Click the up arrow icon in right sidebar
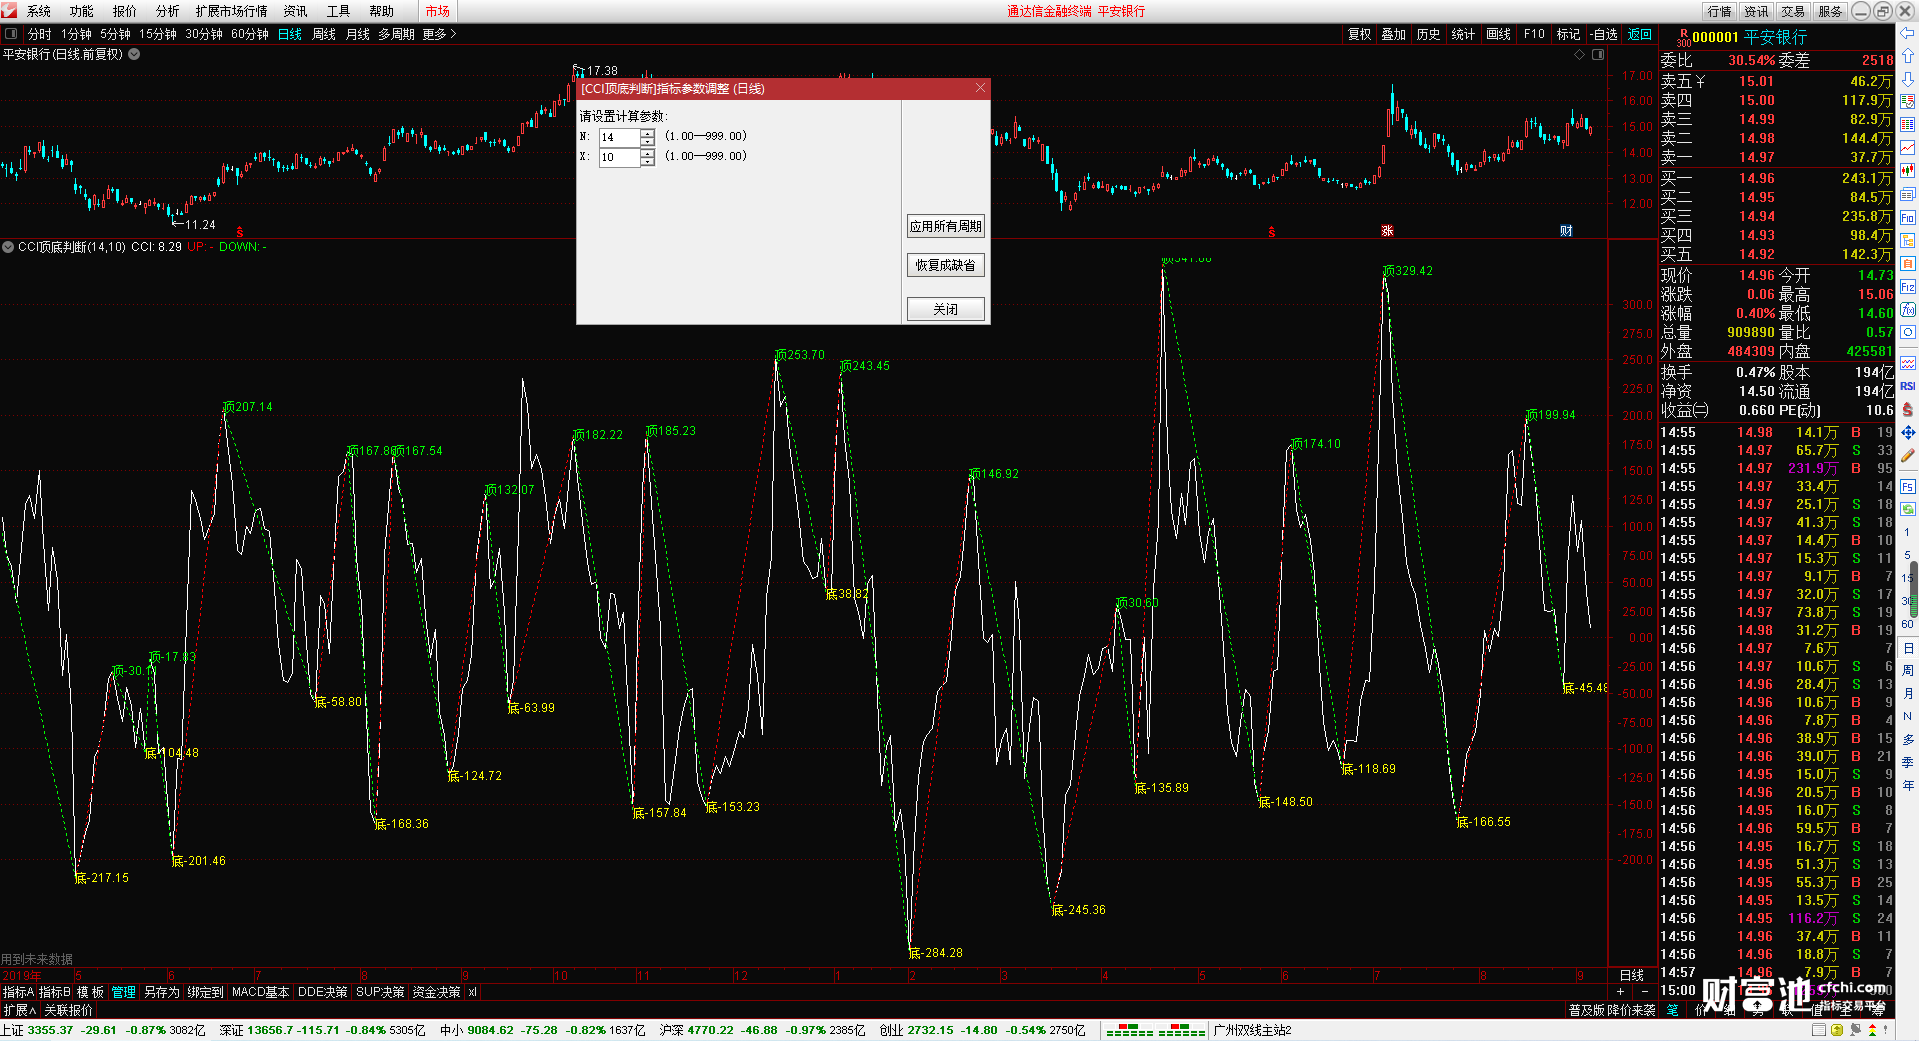The width and height of the screenshot is (1919, 1041). [1908, 56]
